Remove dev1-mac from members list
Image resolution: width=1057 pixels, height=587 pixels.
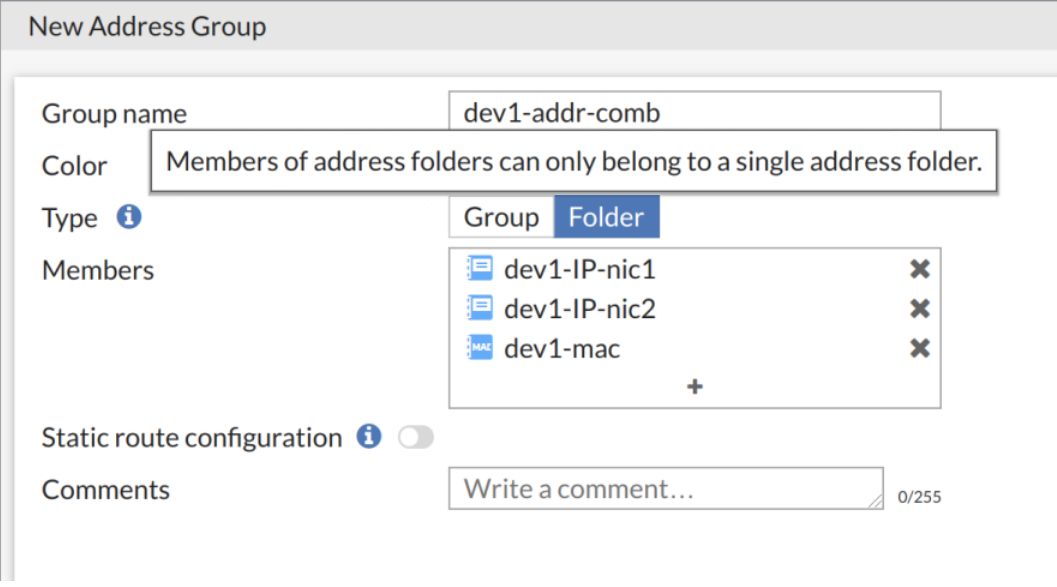tap(920, 348)
